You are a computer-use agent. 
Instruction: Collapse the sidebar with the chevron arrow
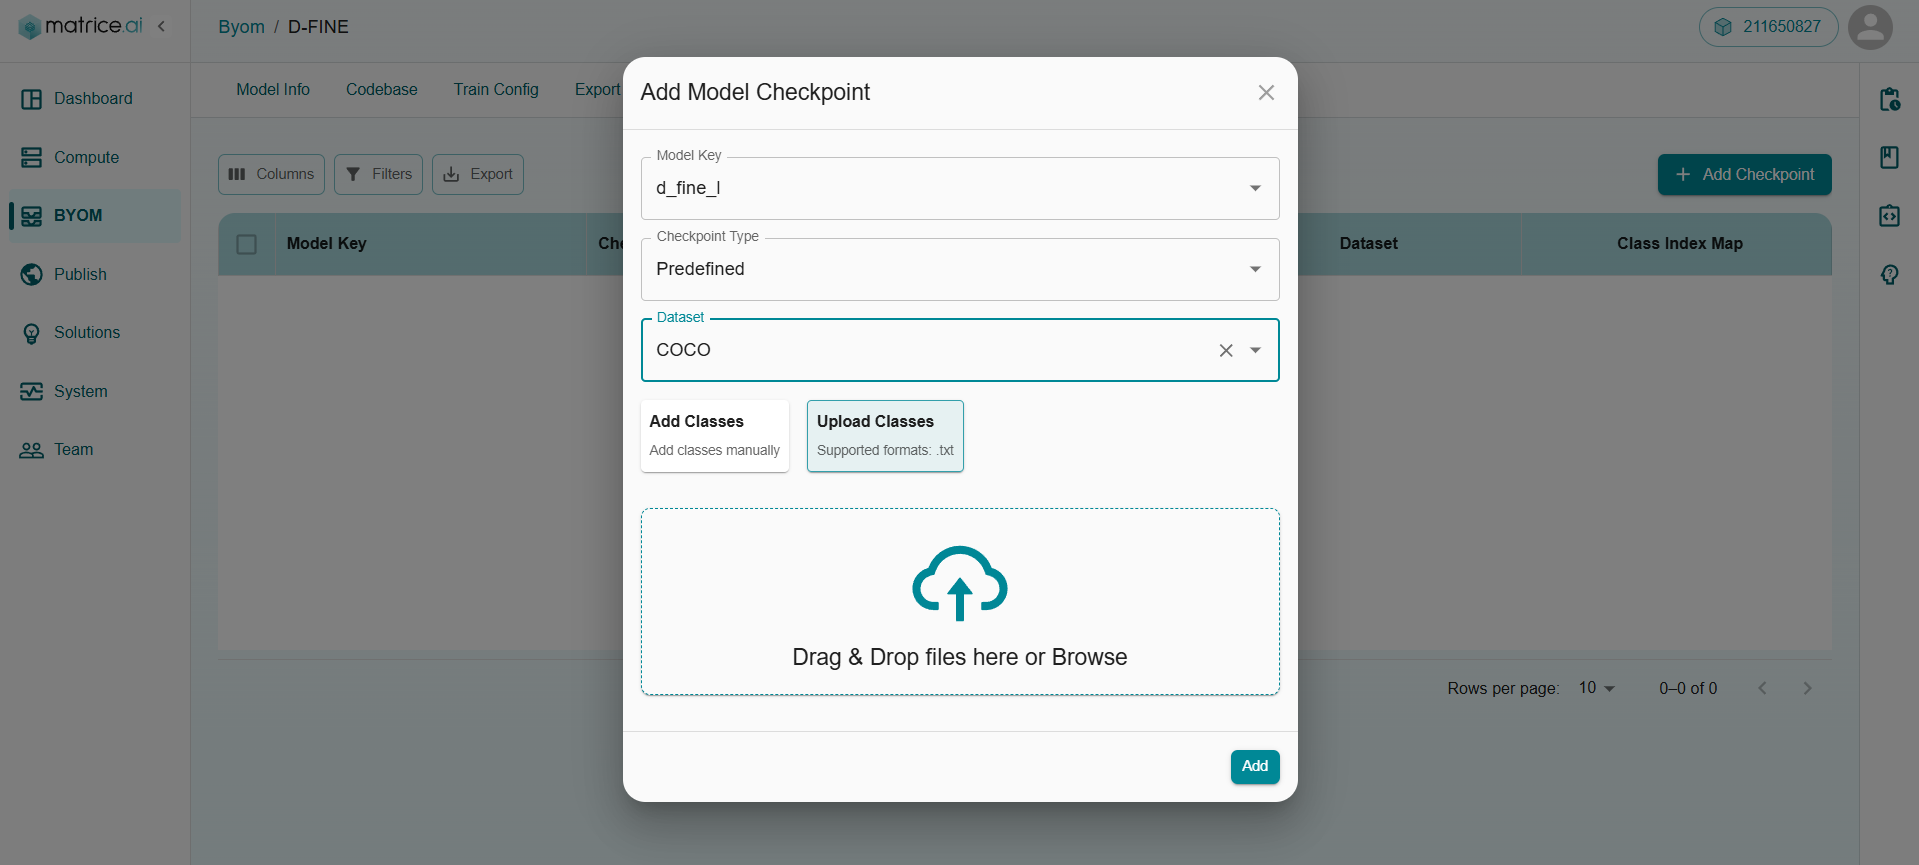162,26
